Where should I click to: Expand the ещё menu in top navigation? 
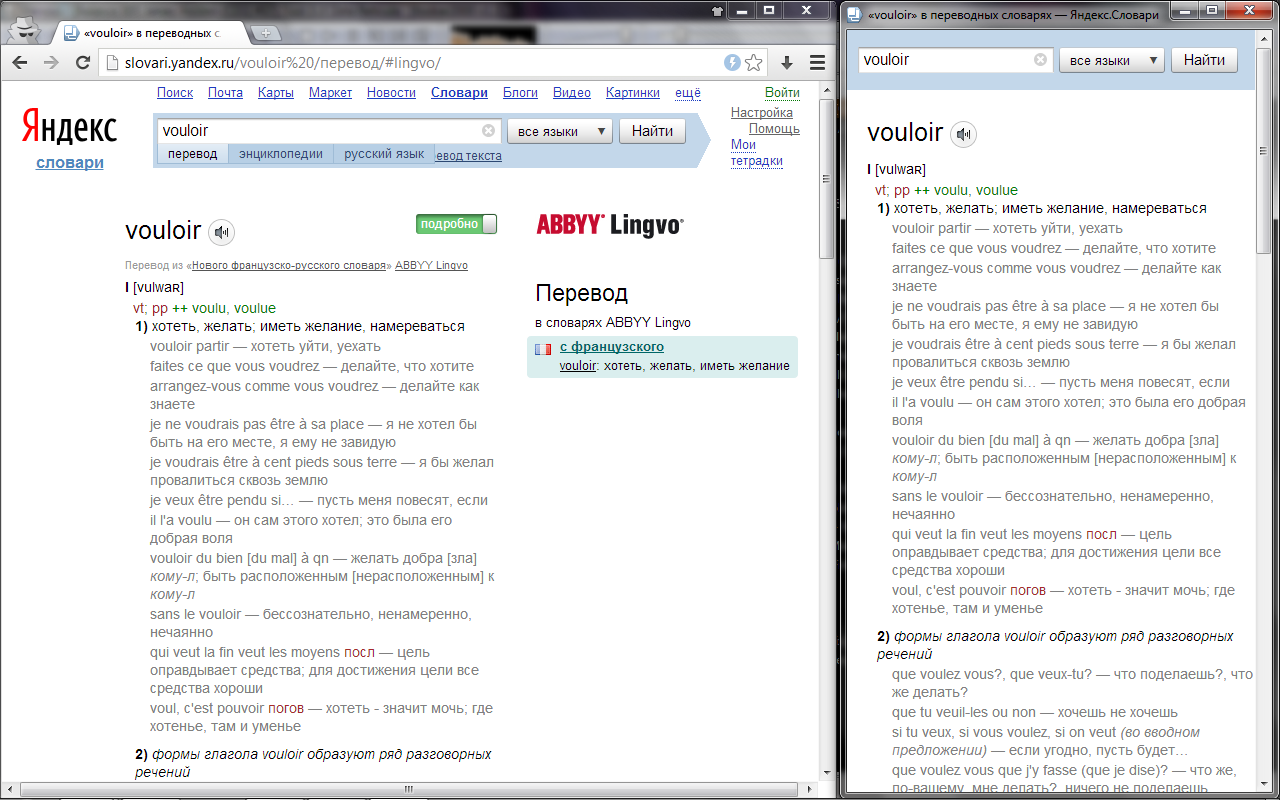(688, 93)
